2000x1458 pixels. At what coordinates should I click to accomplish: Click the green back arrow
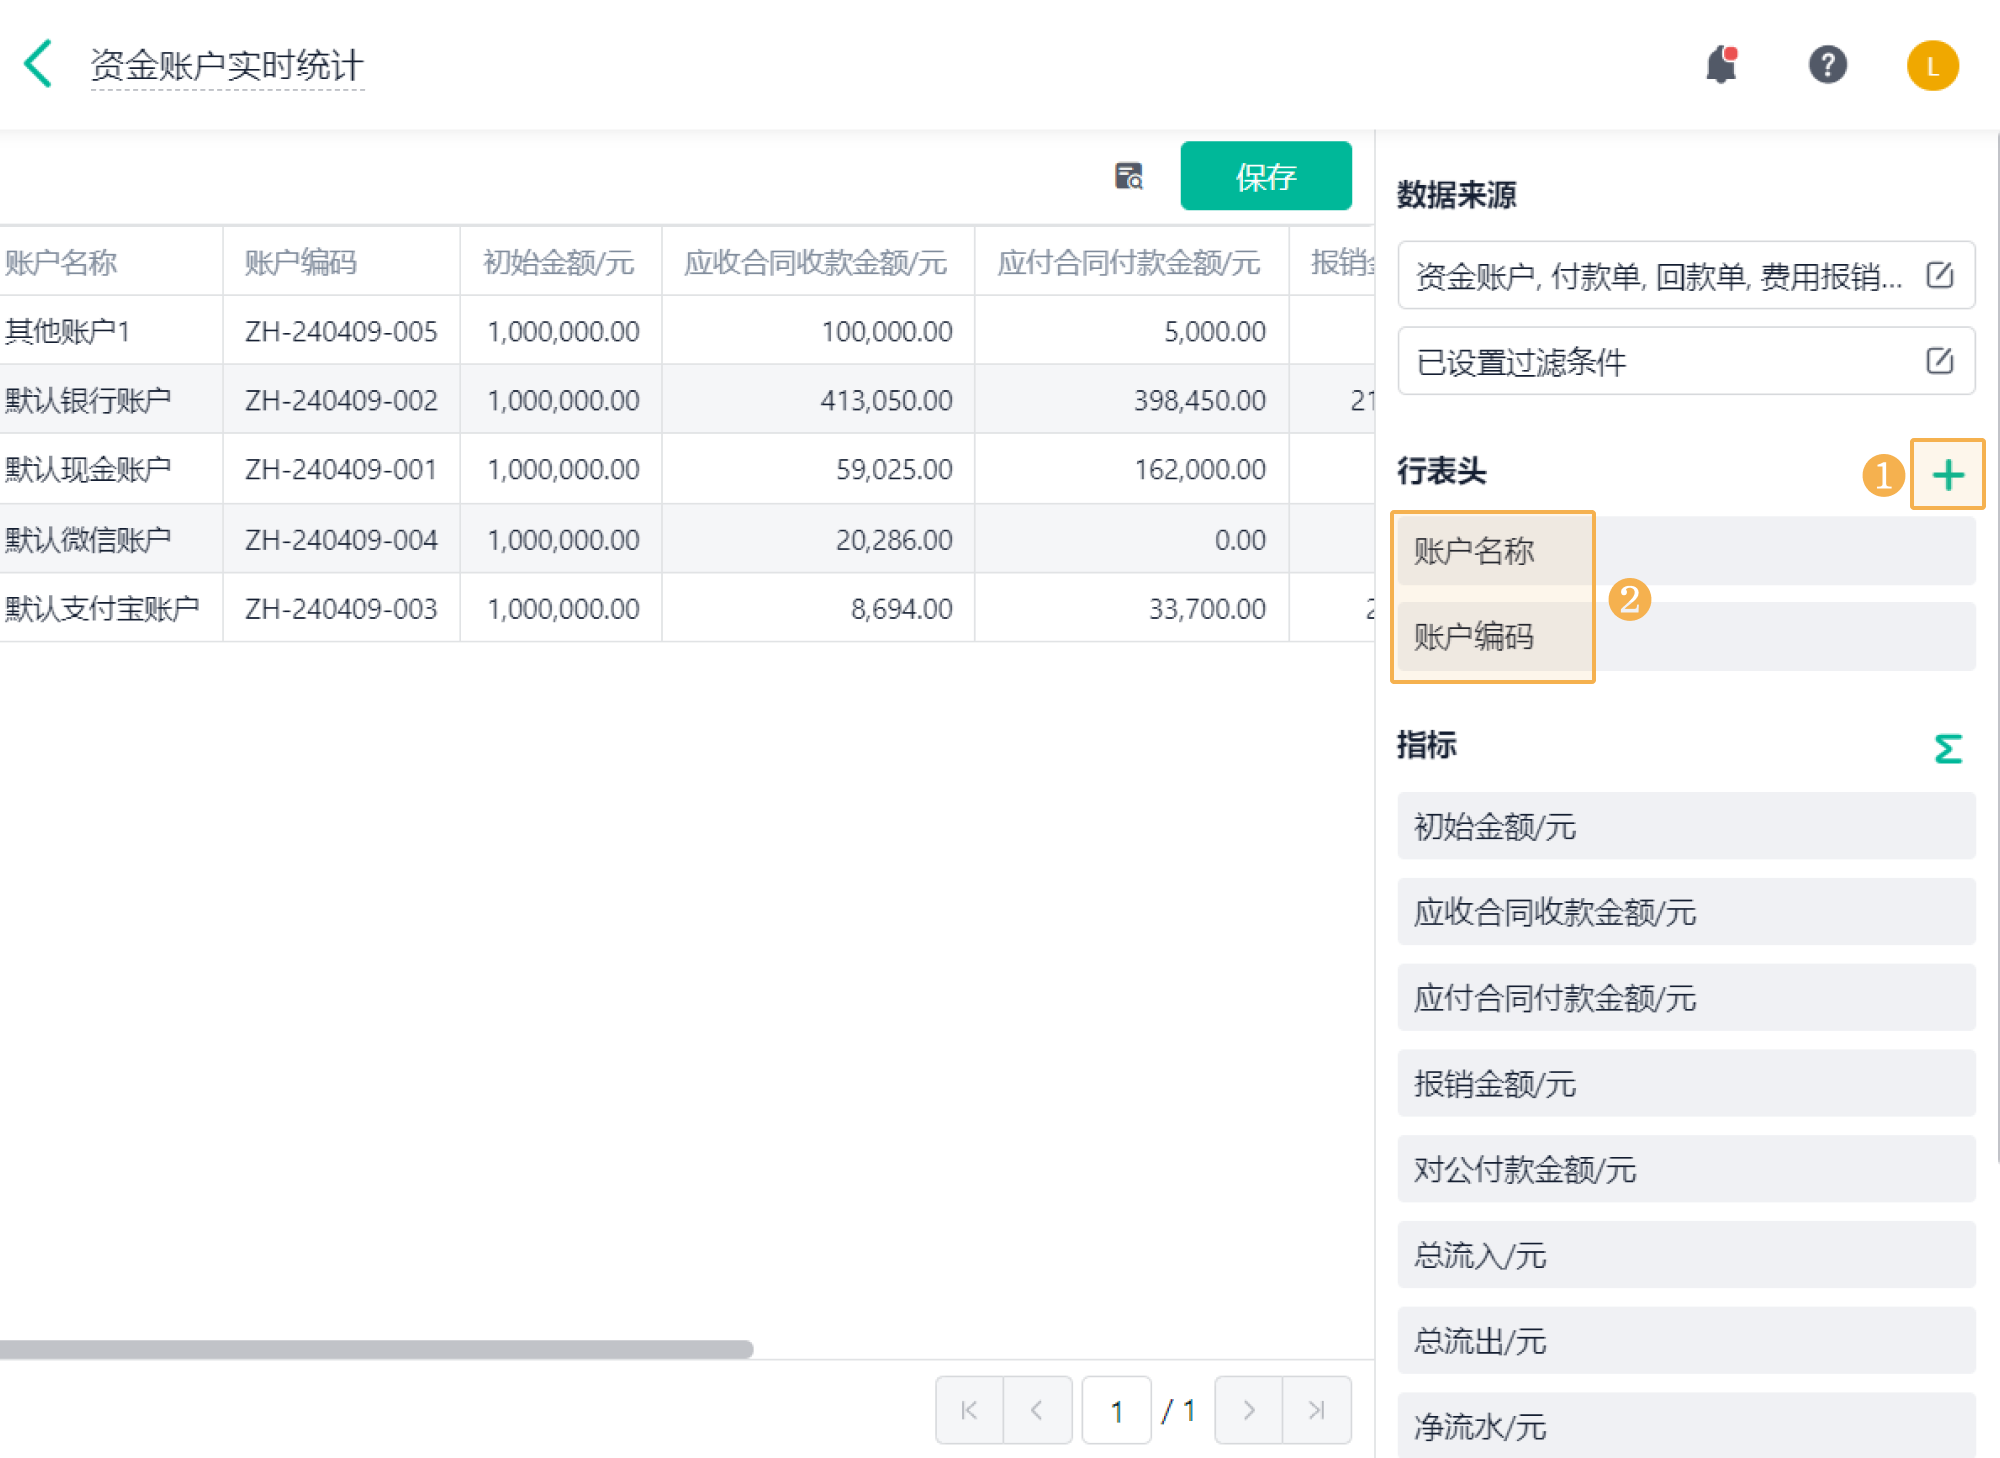[x=38, y=64]
